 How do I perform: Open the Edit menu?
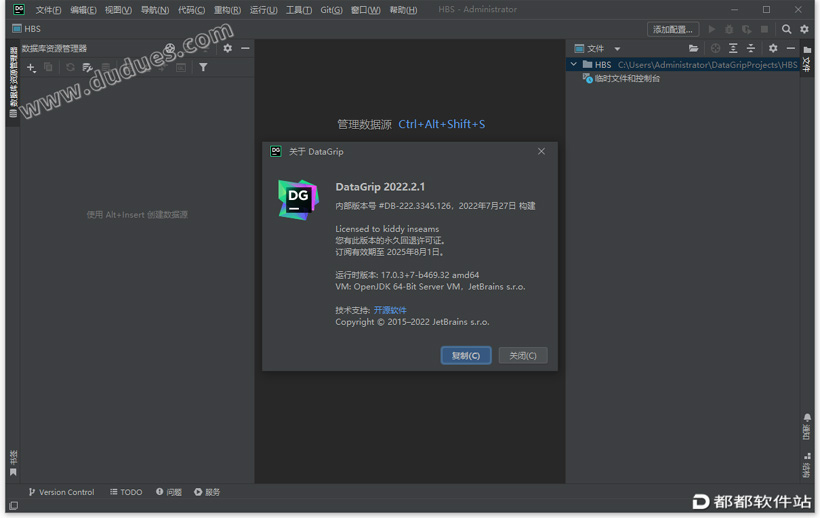(x=83, y=10)
